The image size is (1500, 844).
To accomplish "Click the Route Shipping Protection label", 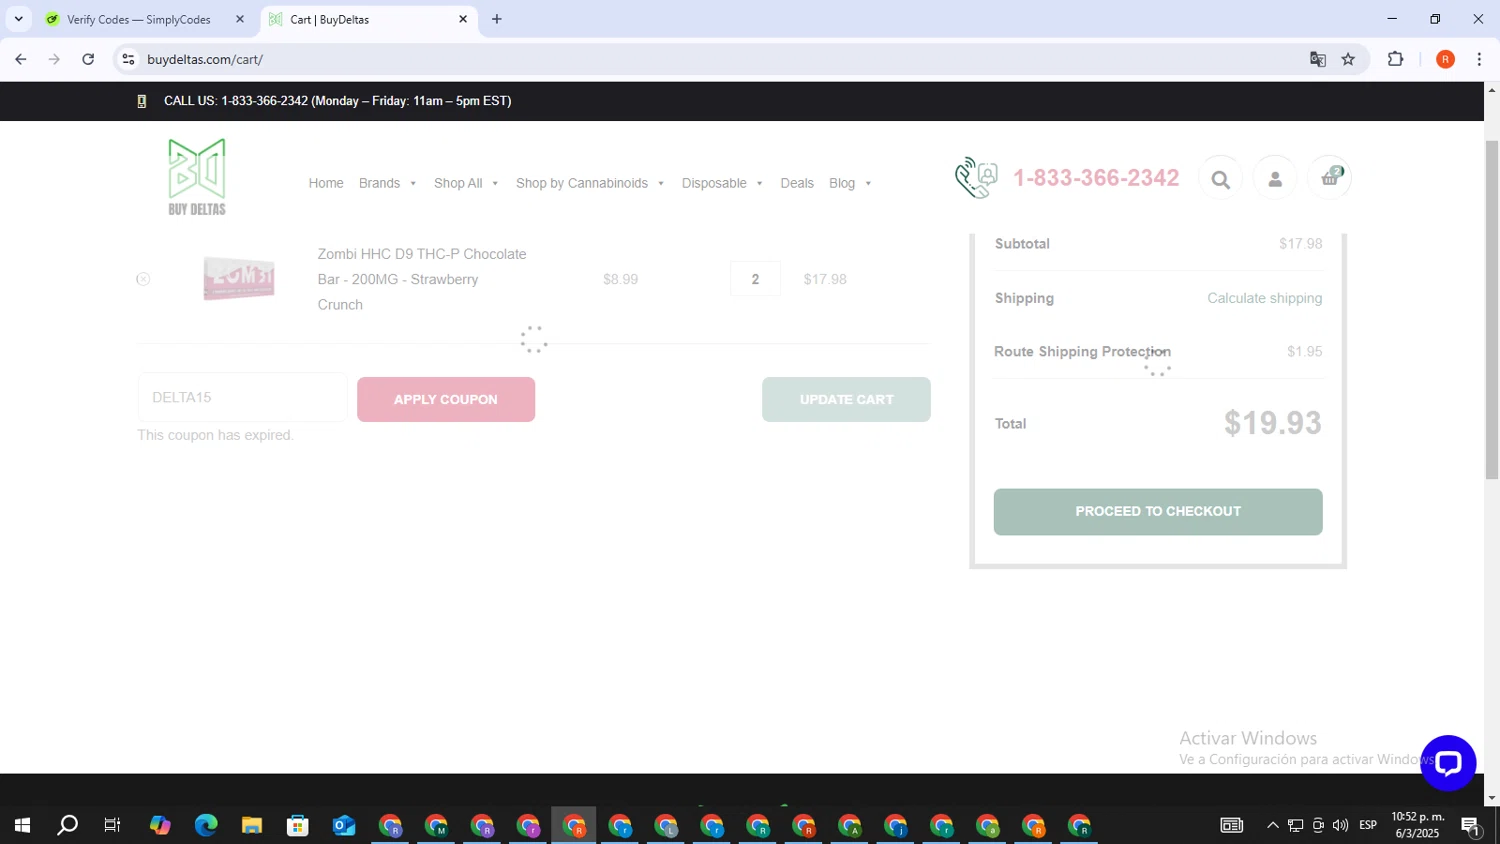I will [1082, 352].
